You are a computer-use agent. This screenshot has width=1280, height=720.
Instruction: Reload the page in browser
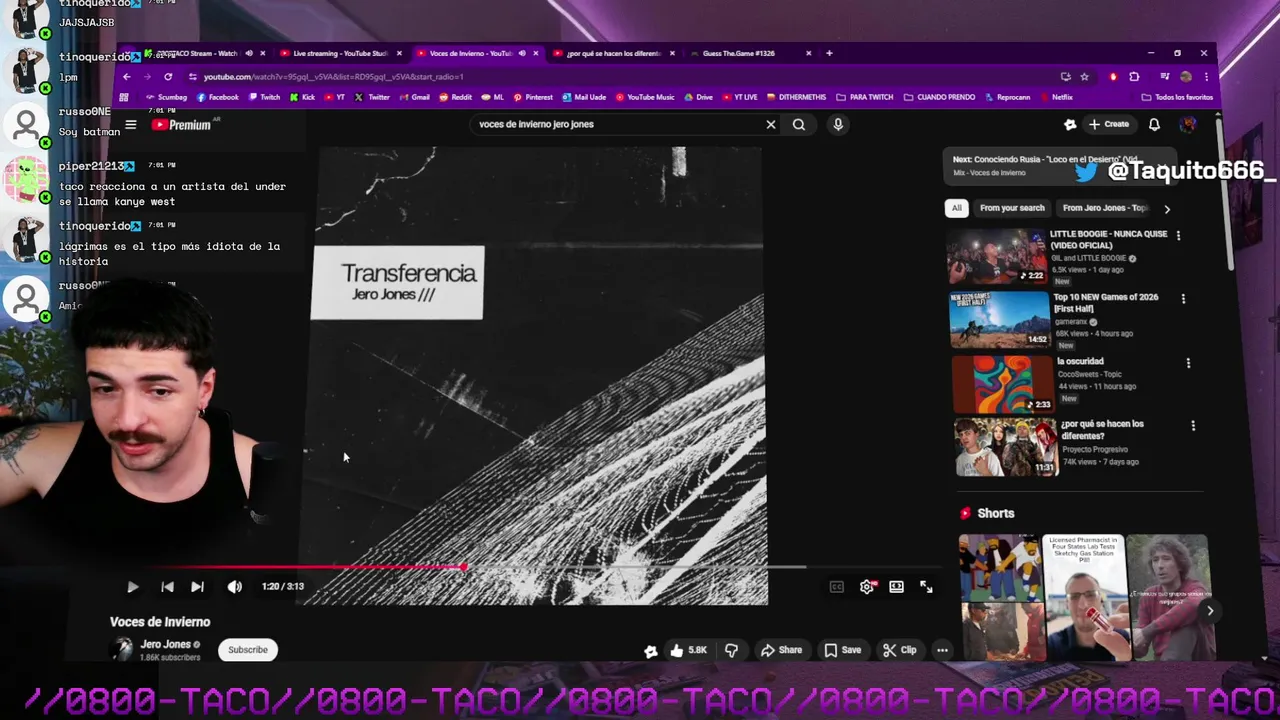(168, 76)
